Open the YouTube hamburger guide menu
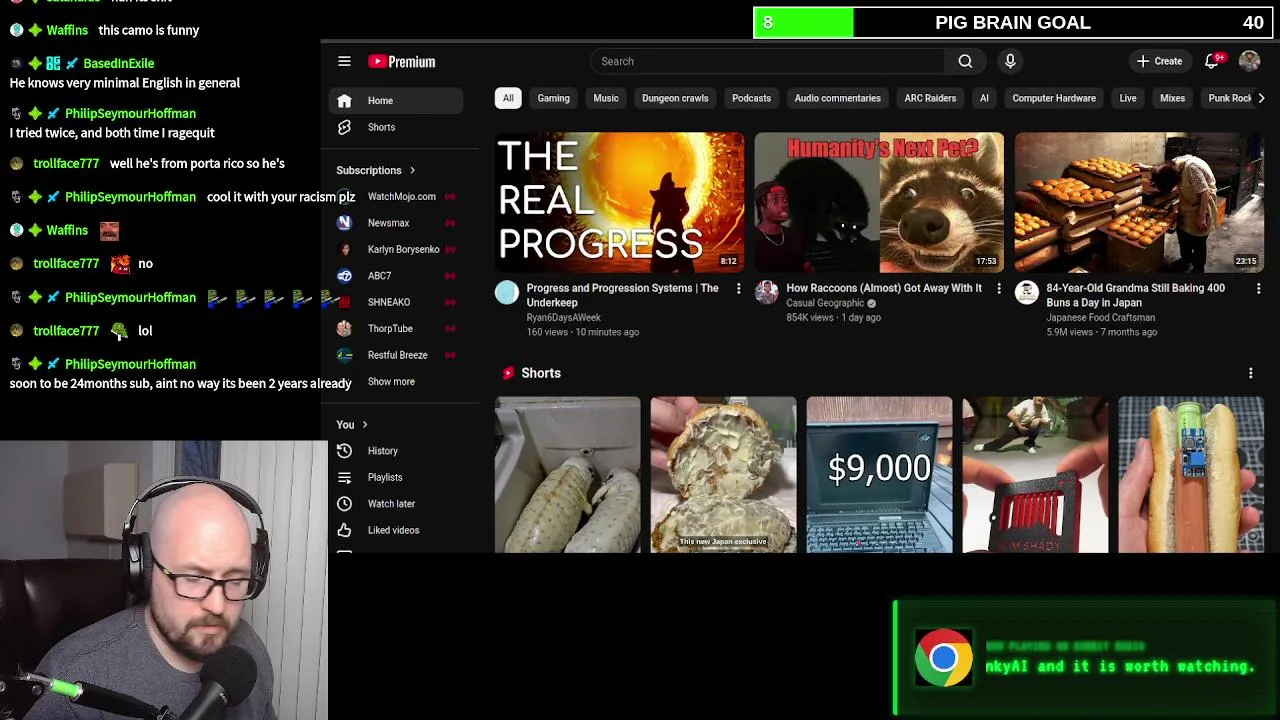Image resolution: width=1280 pixels, height=720 pixels. 344,61
